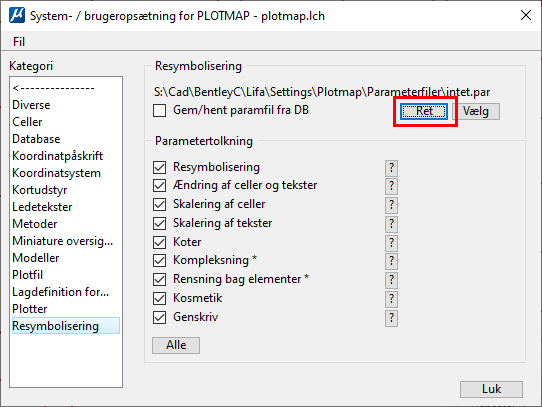Click the question mark beside Koter
The height and width of the screenshot is (407, 542).
(x=391, y=243)
